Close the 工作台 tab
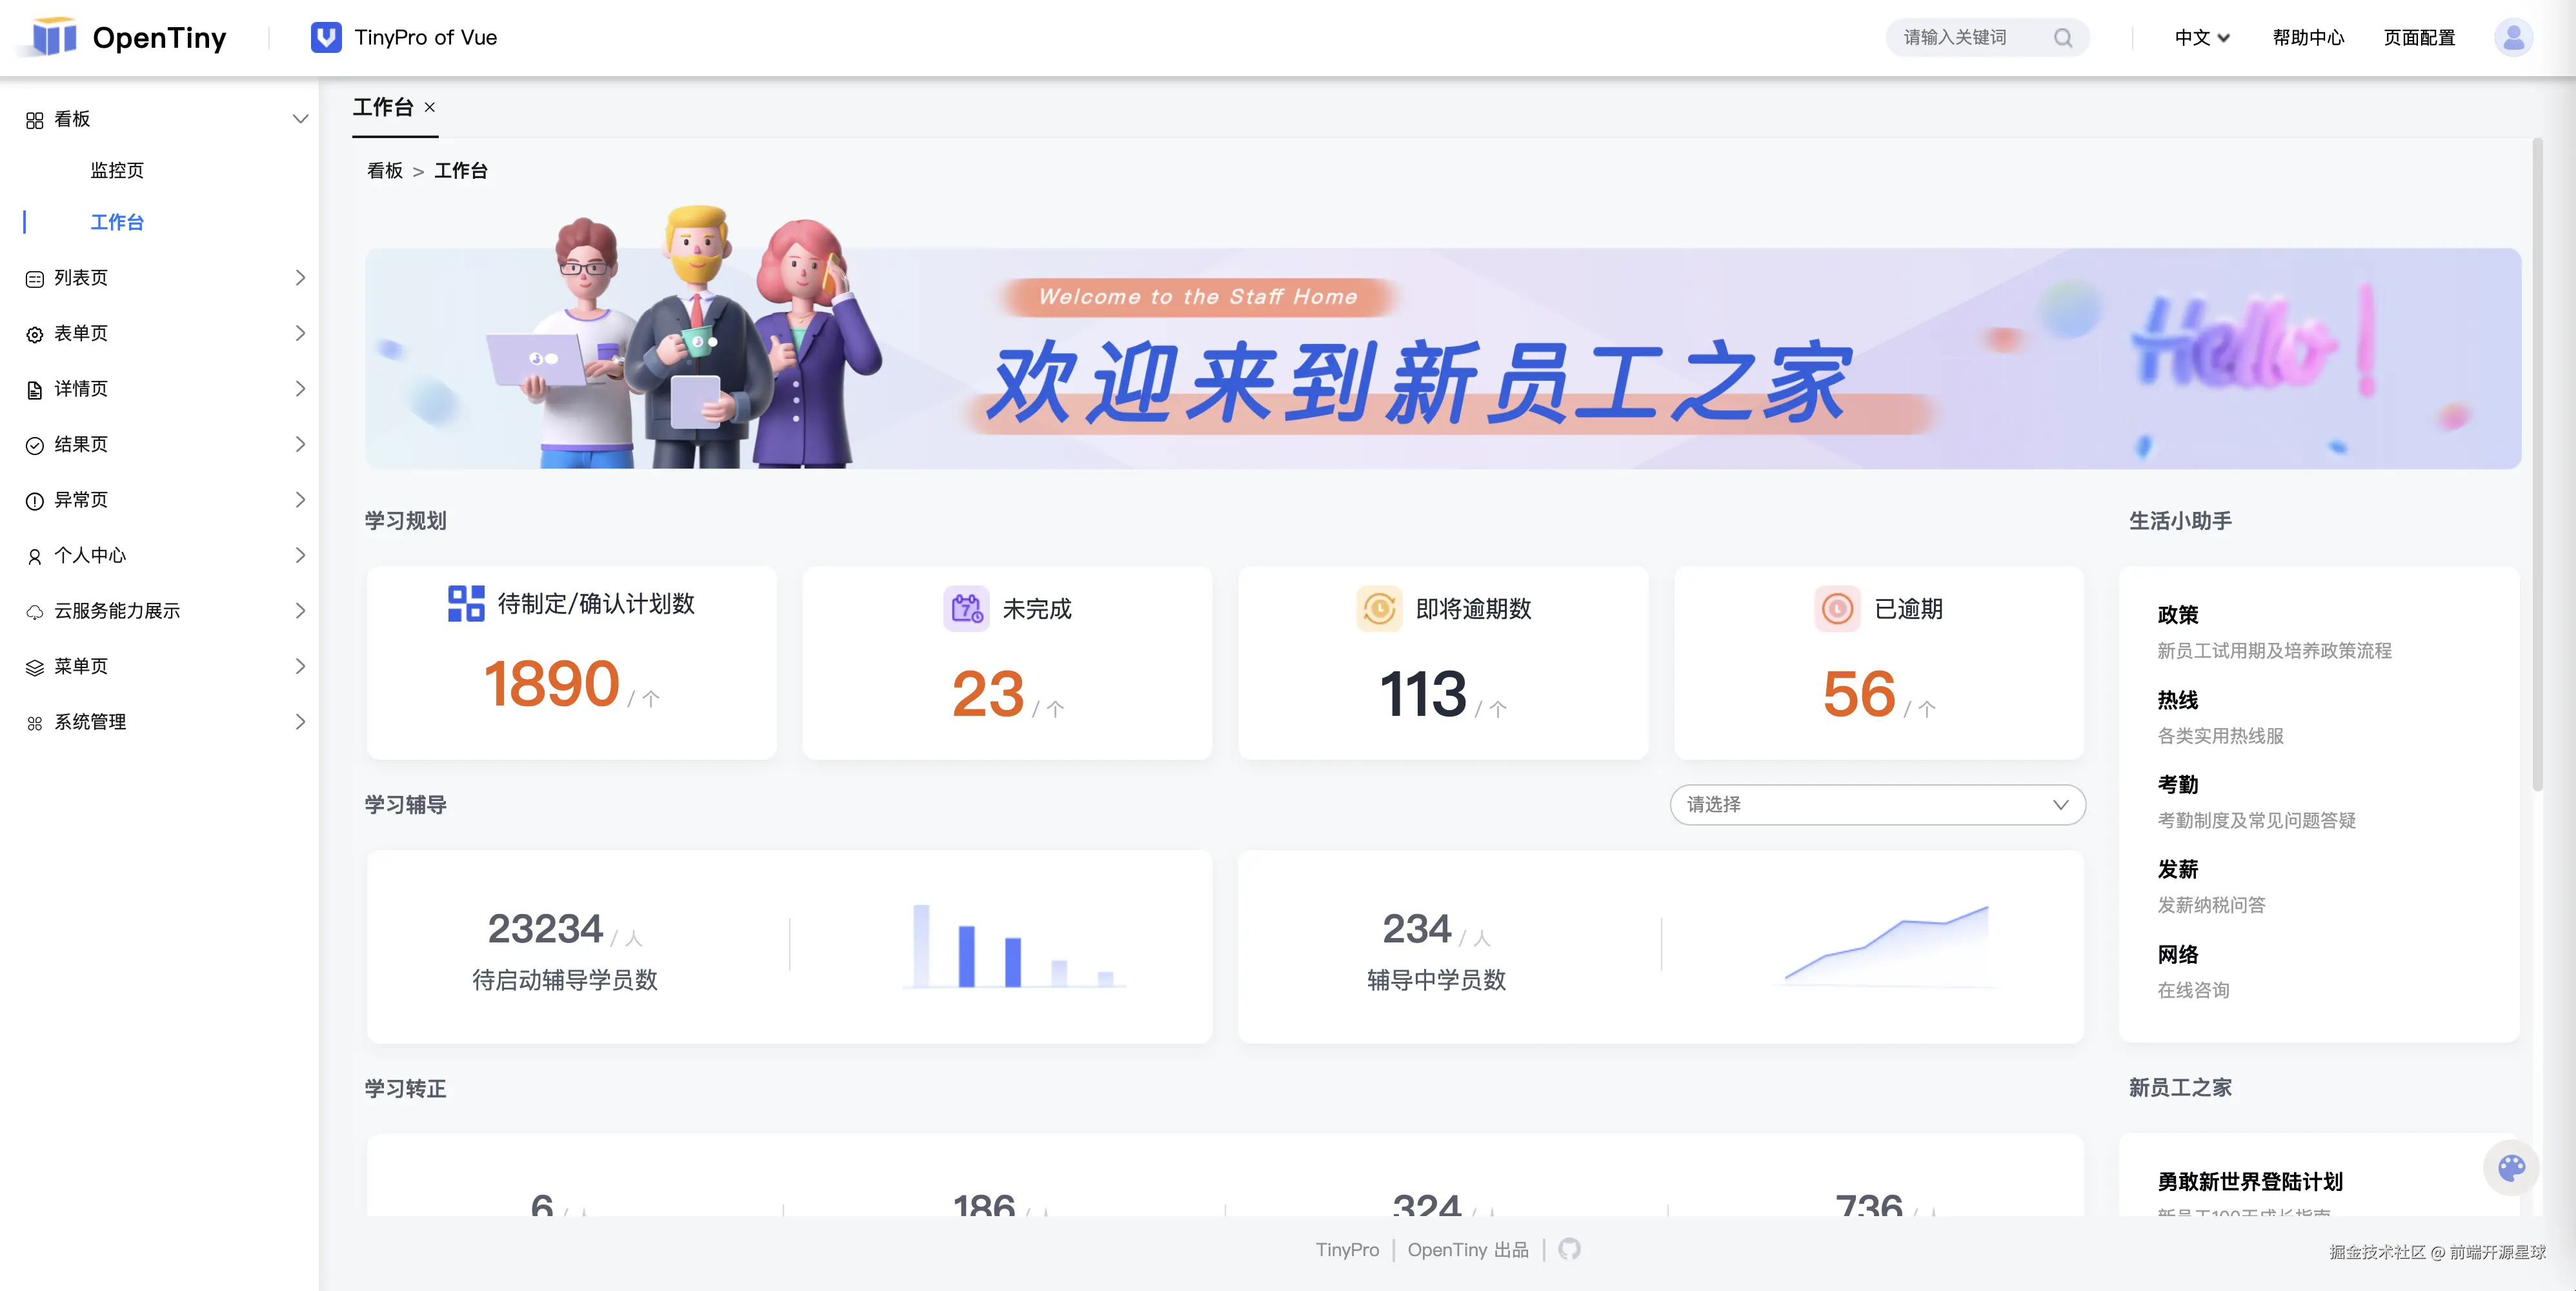 (430, 107)
